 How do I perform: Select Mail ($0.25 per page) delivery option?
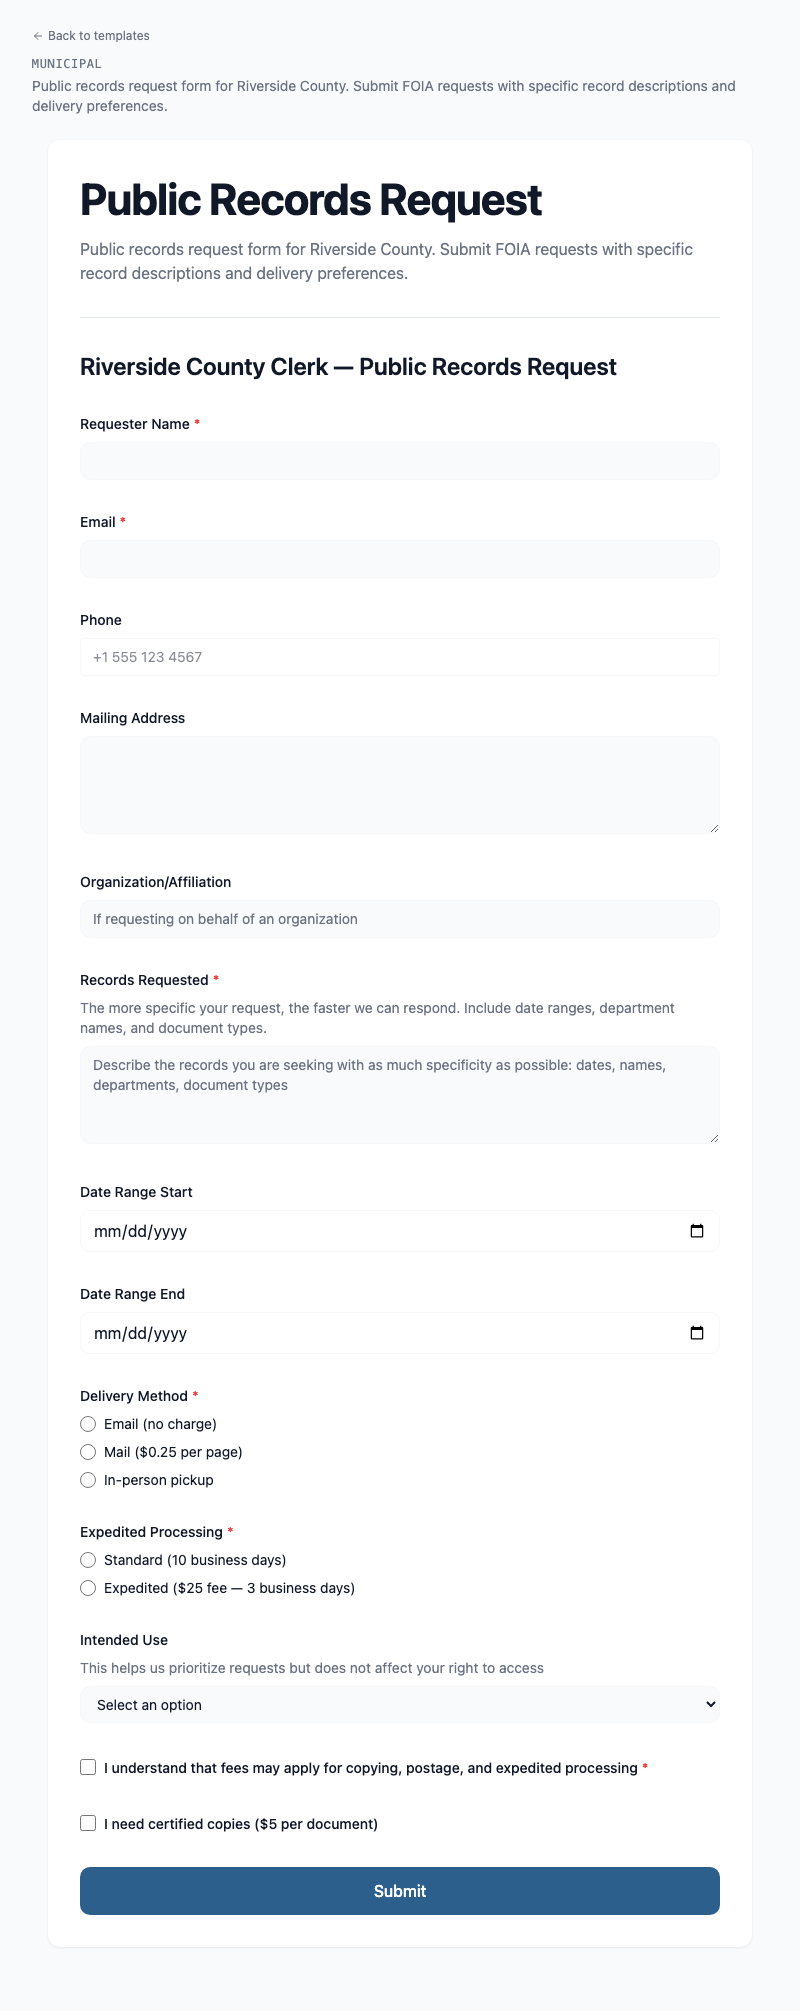[x=88, y=1452]
